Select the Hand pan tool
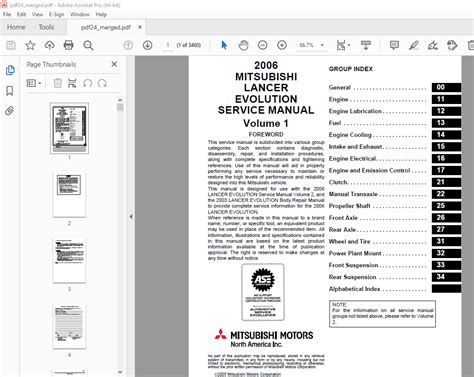Image resolution: width=474 pixels, height=377 pixels. coord(243,45)
